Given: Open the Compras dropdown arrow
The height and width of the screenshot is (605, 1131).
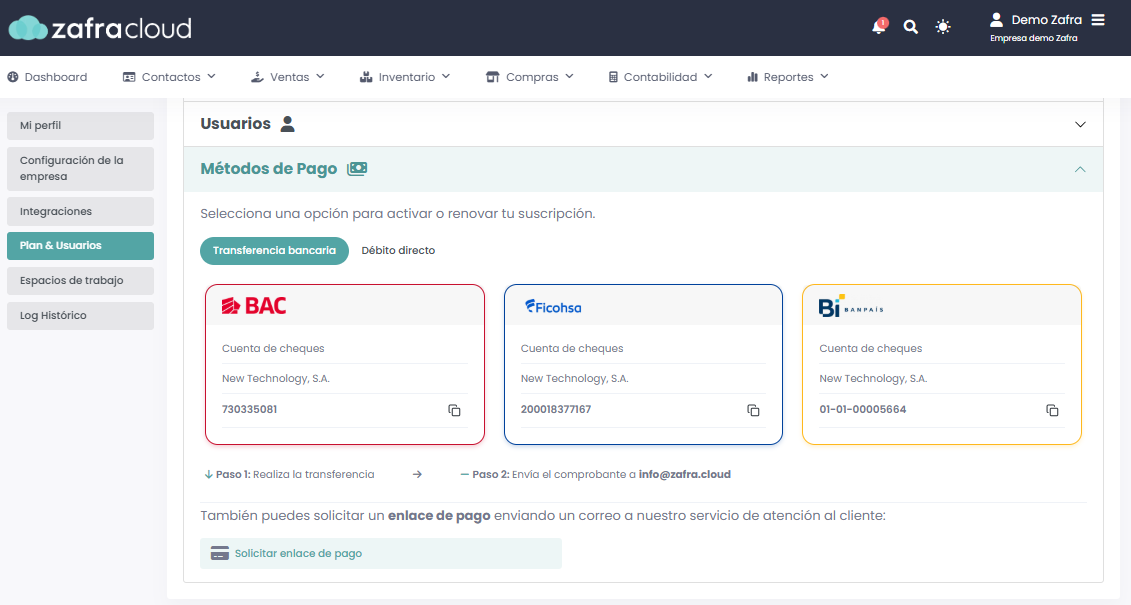Looking at the screenshot, I should pyautogui.click(x=569, y=76).
